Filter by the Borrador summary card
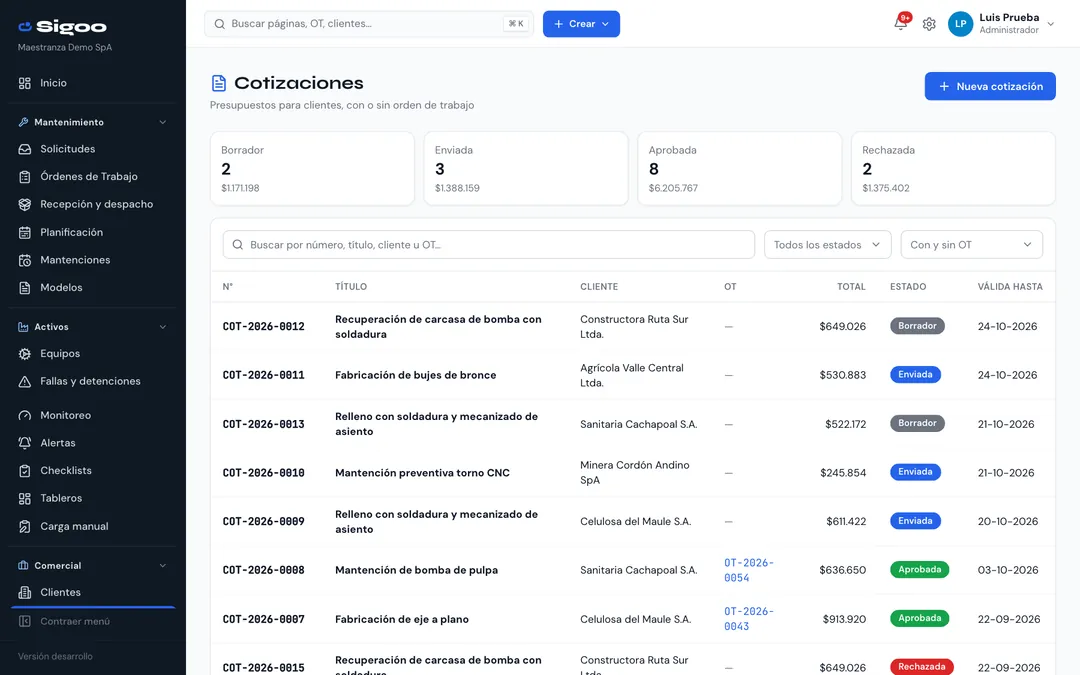This screenshot has height=675, width=1080. point(312,169)
